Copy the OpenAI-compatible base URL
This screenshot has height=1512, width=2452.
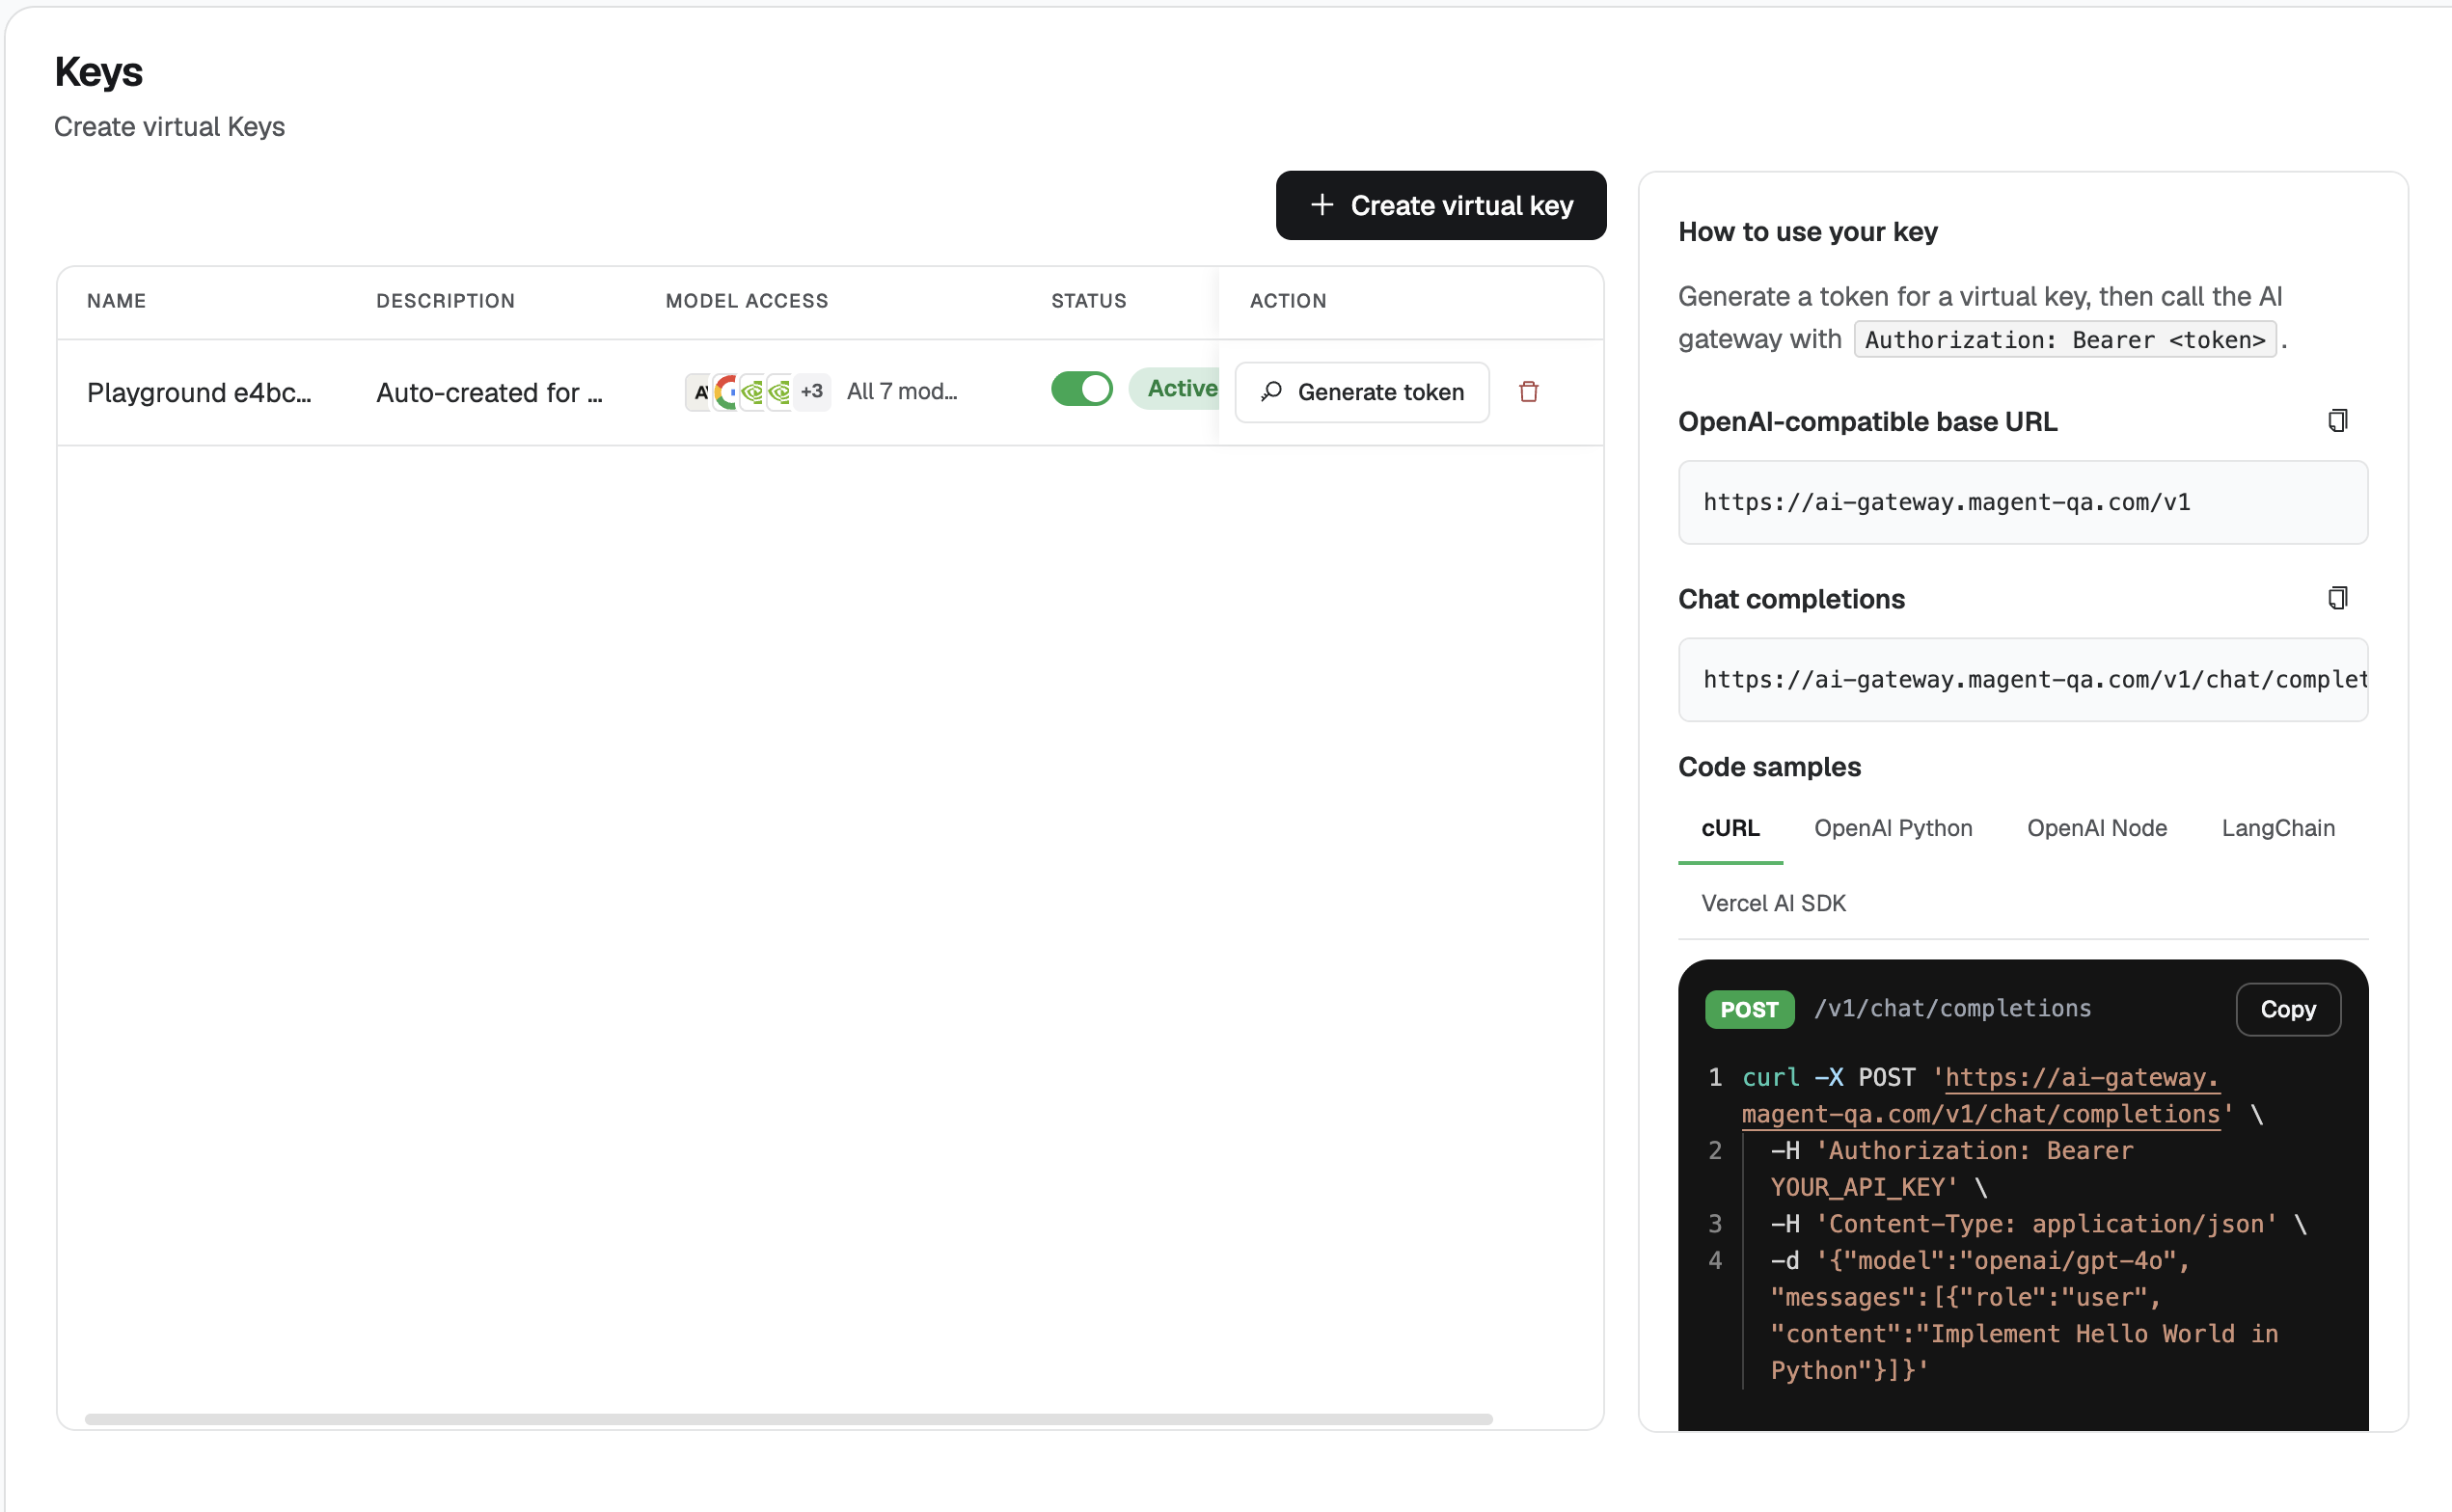pos(2337,421)
